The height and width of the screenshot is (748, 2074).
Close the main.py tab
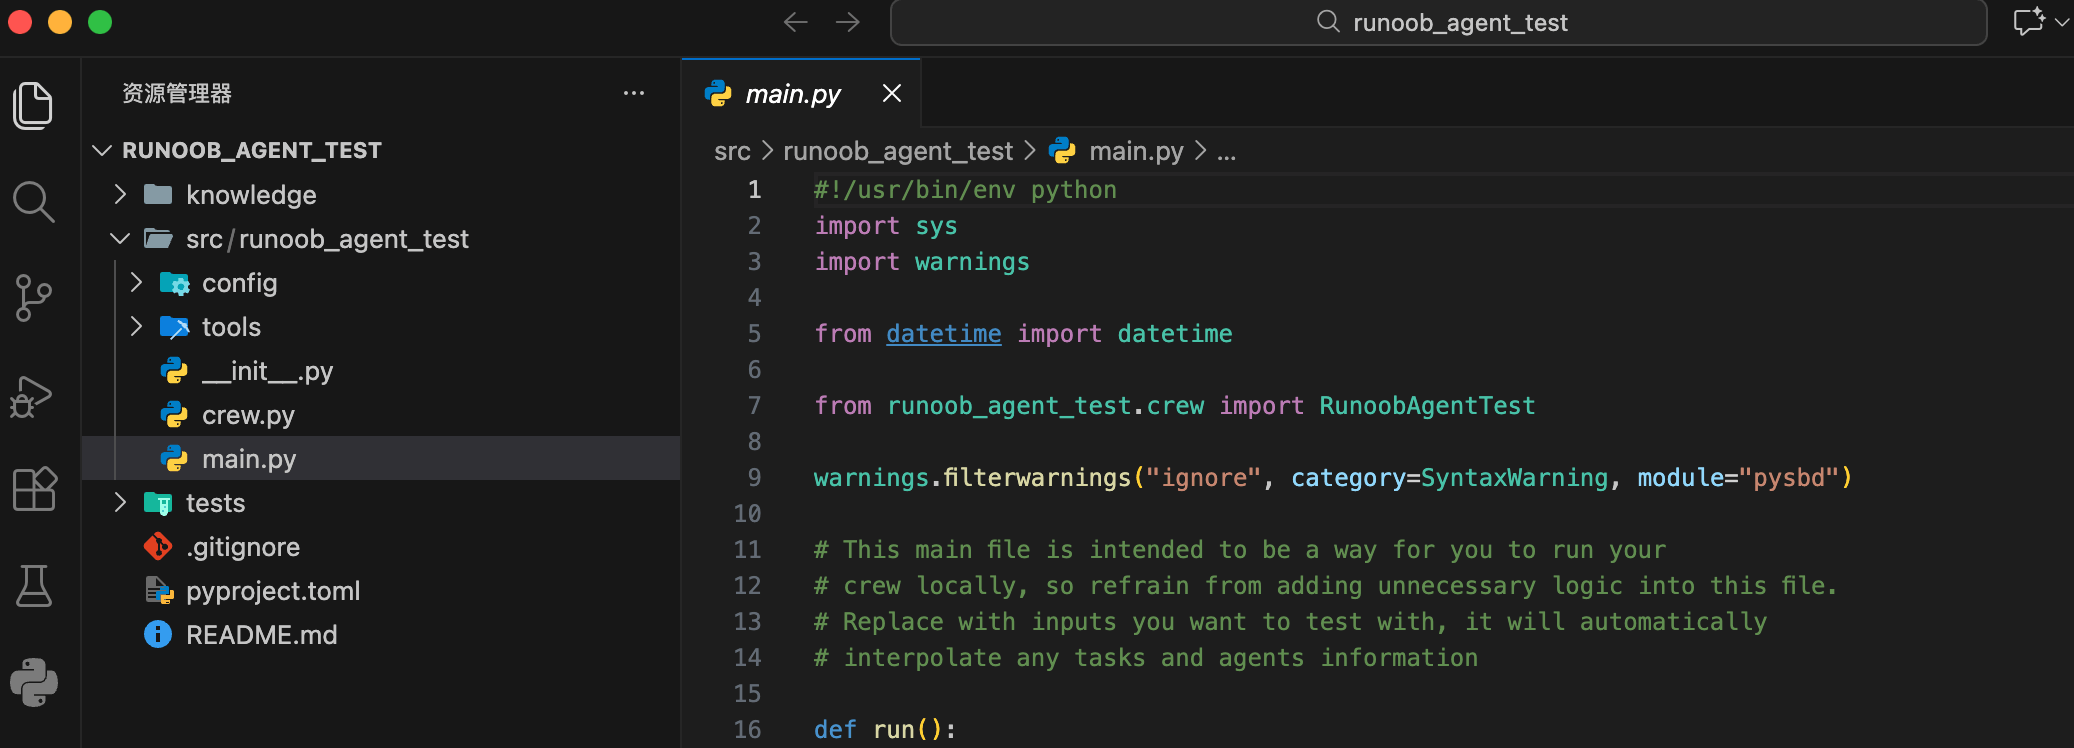click(x=892, y=94)
